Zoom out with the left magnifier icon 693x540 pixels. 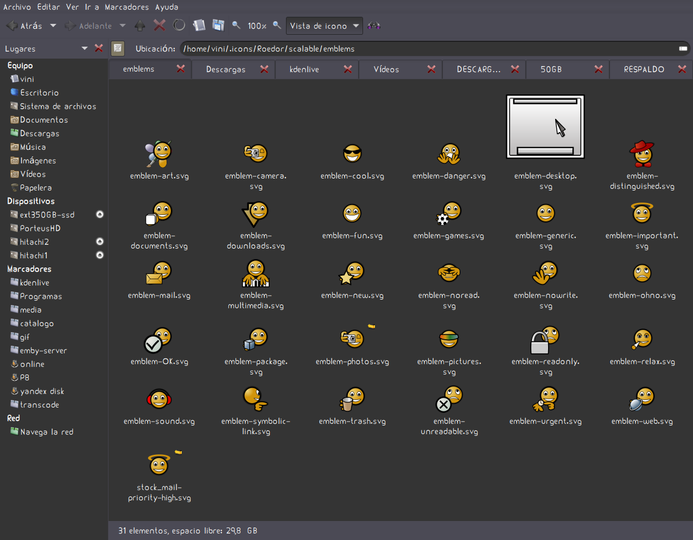click(x=236, y=25)
